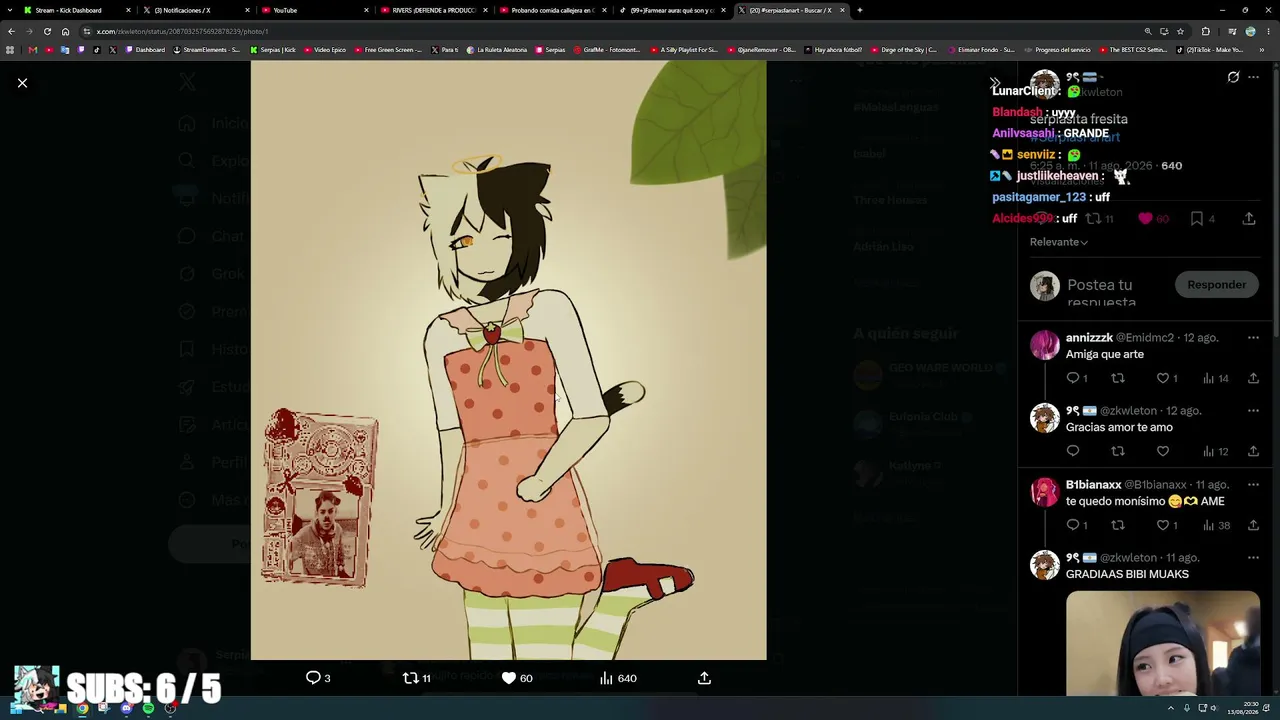This screenshot has height=720, width=1280.
Task: Repost the 'Gracias amor te amo' reply
Action: tap(1118, 451)
